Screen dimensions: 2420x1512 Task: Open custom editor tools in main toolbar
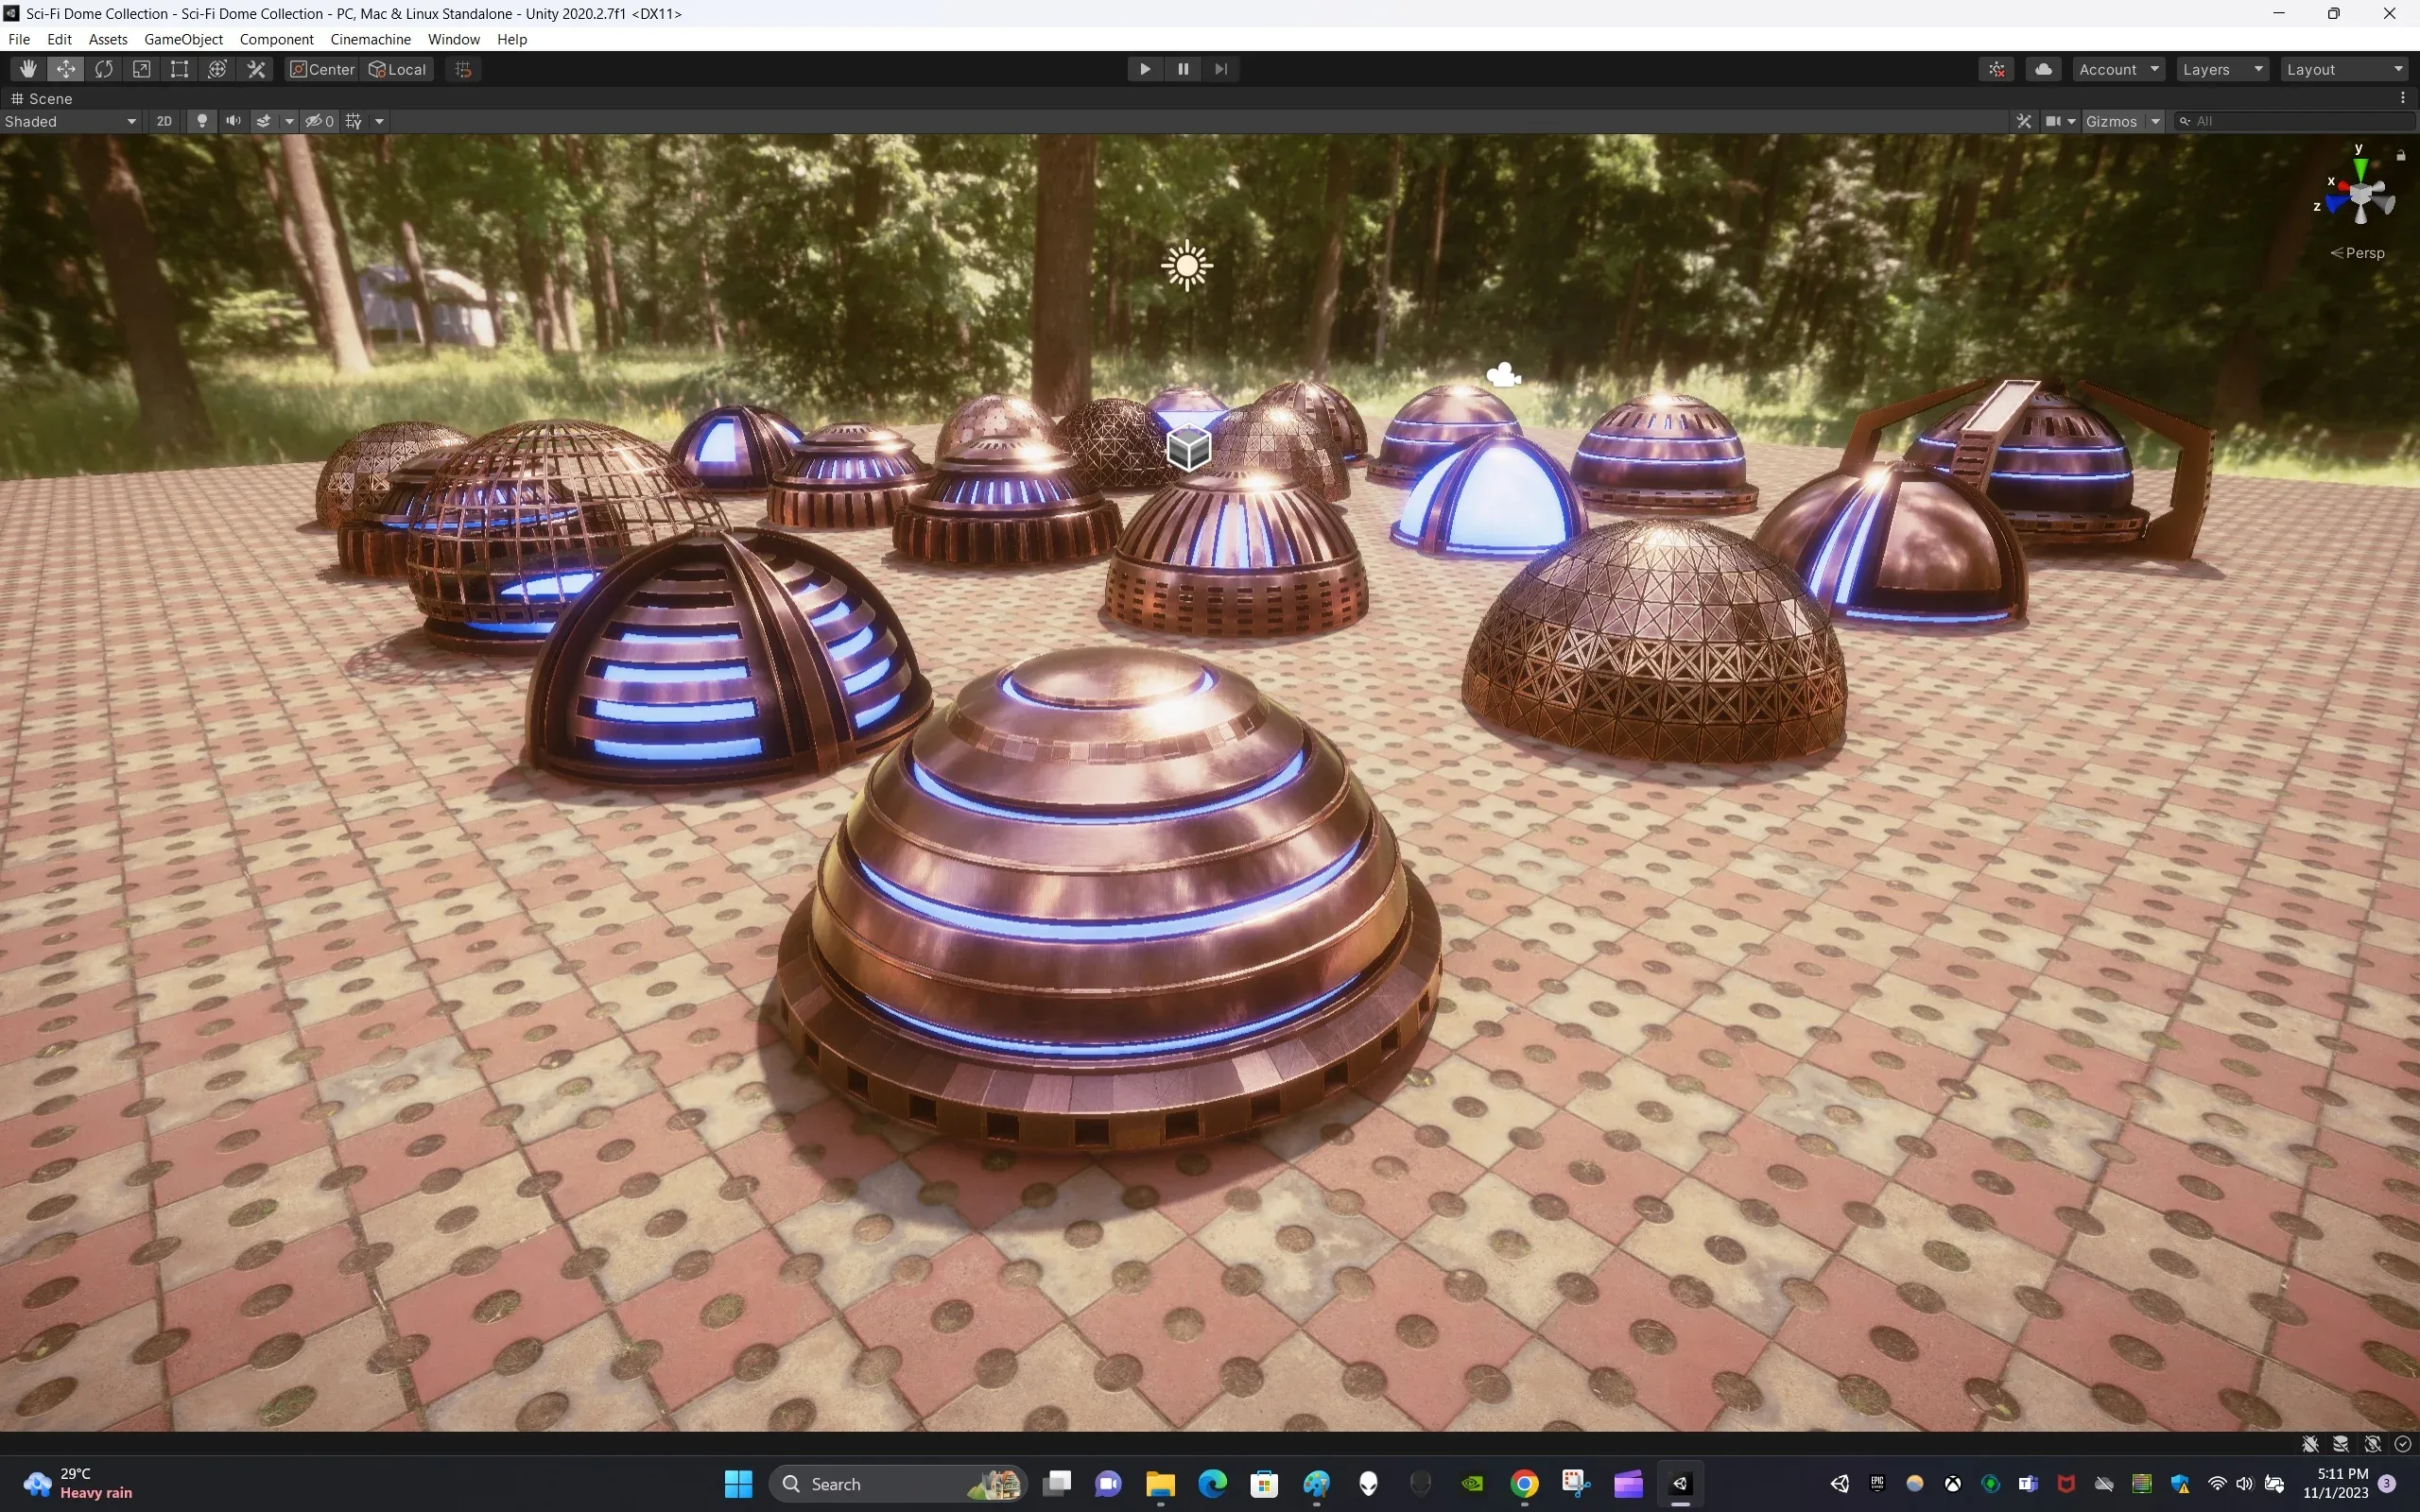[x=256, y=69]
